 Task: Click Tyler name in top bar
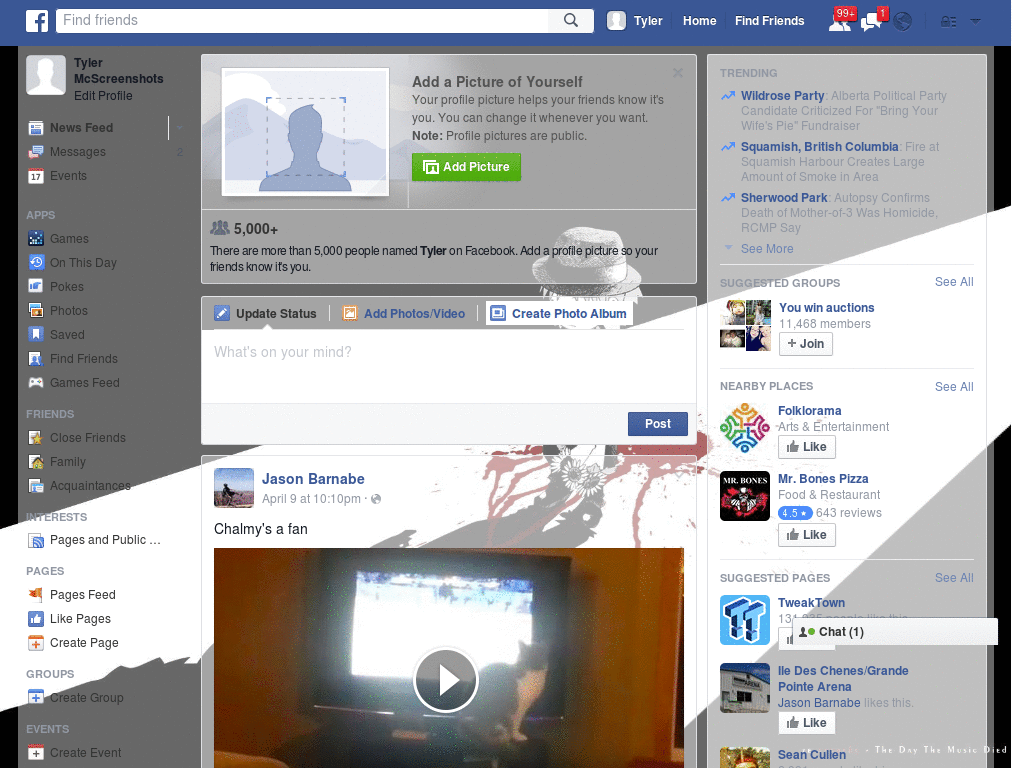point(648,21)
